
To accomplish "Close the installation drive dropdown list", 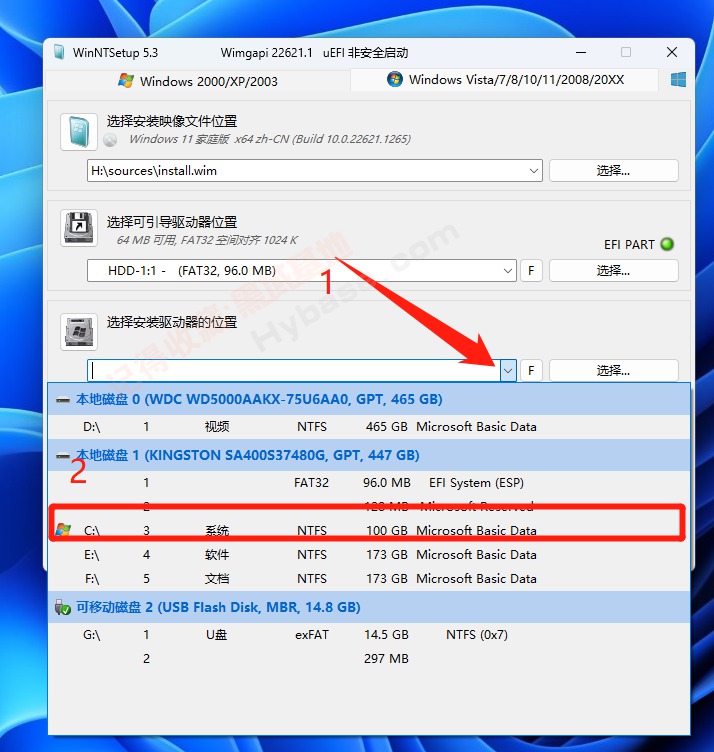I will point(508,370).
